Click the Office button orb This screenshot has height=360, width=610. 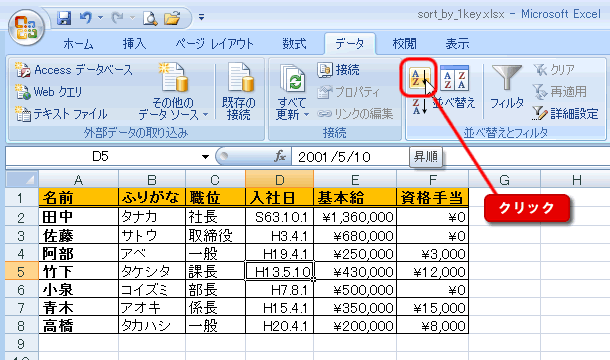pyautogui.click(x=26, y=27)
